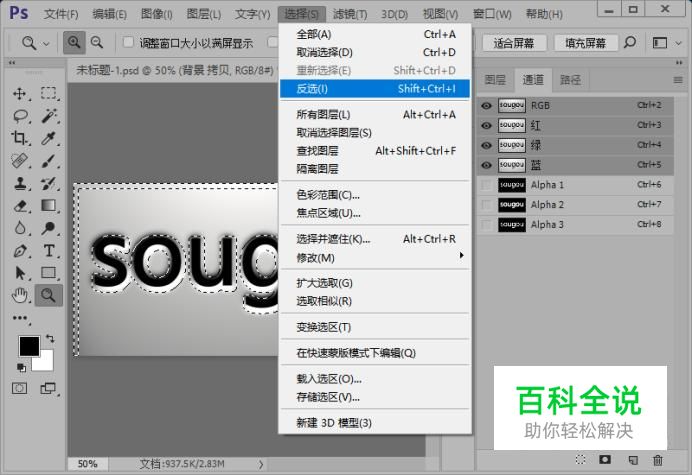692x475 pixels.
Task: Open the edit toolbar ellipsis menu
Action: (x=20, y=318)
